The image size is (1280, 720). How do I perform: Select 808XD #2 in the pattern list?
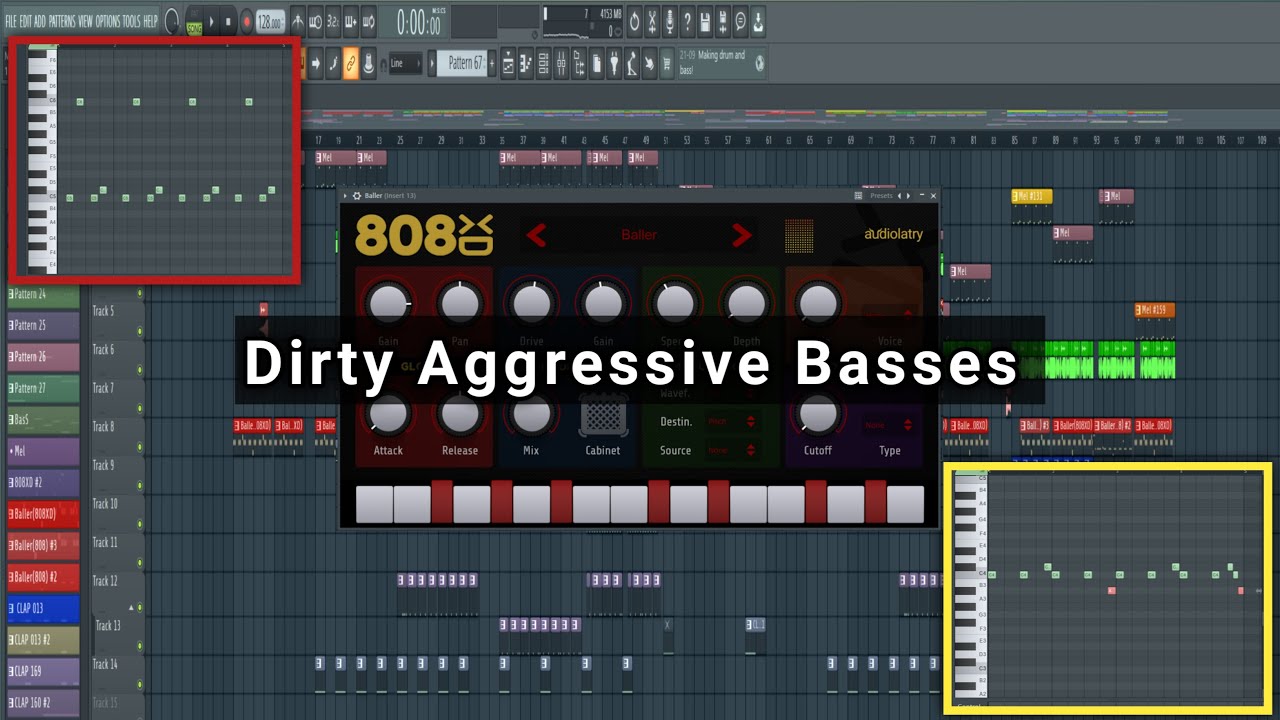pos(43,482)
